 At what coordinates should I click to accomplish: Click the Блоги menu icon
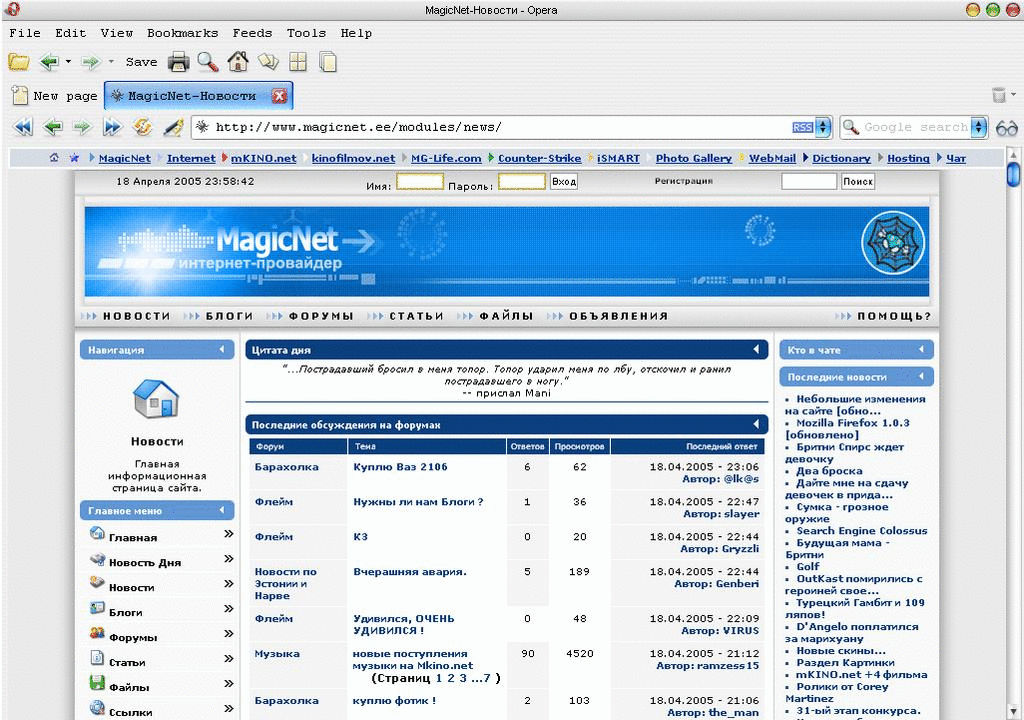coord(97,608)
